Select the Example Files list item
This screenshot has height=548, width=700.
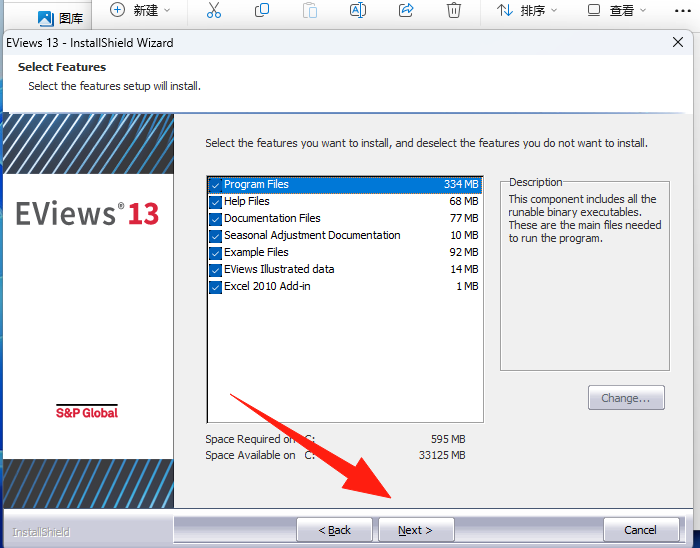point(256,253)
